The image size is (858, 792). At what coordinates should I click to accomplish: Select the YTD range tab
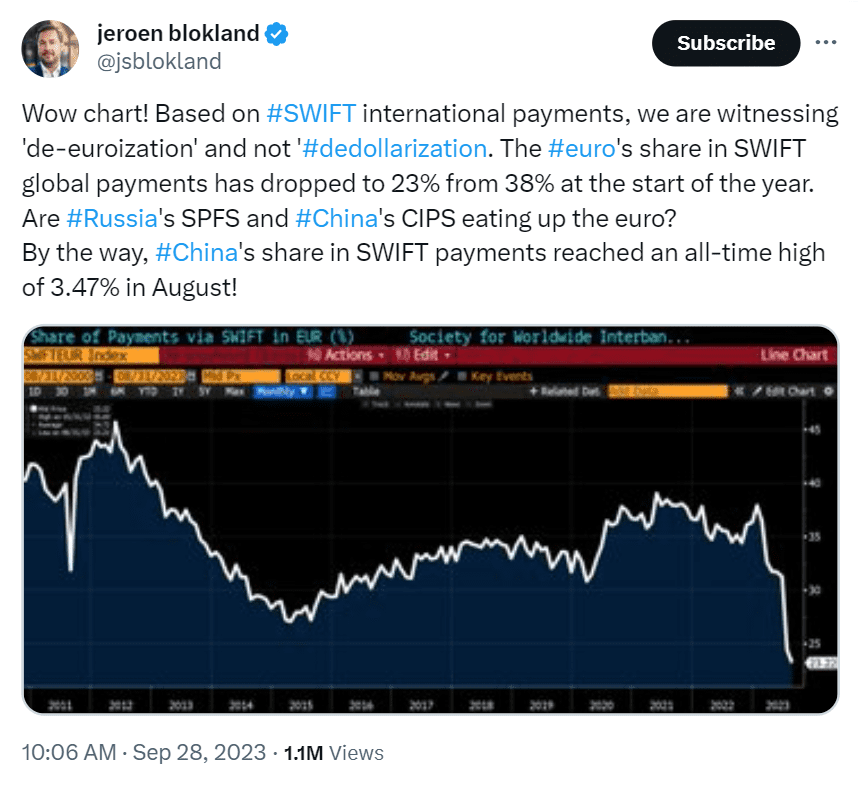click(x=146, y=391)
